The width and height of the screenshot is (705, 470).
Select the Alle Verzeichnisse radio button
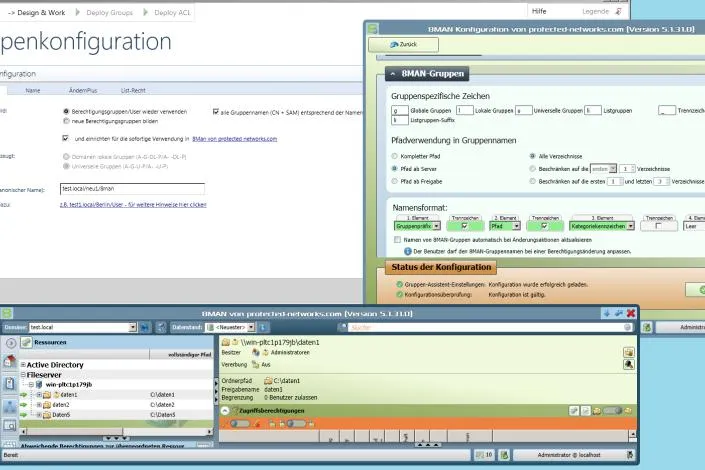(532, 156)
